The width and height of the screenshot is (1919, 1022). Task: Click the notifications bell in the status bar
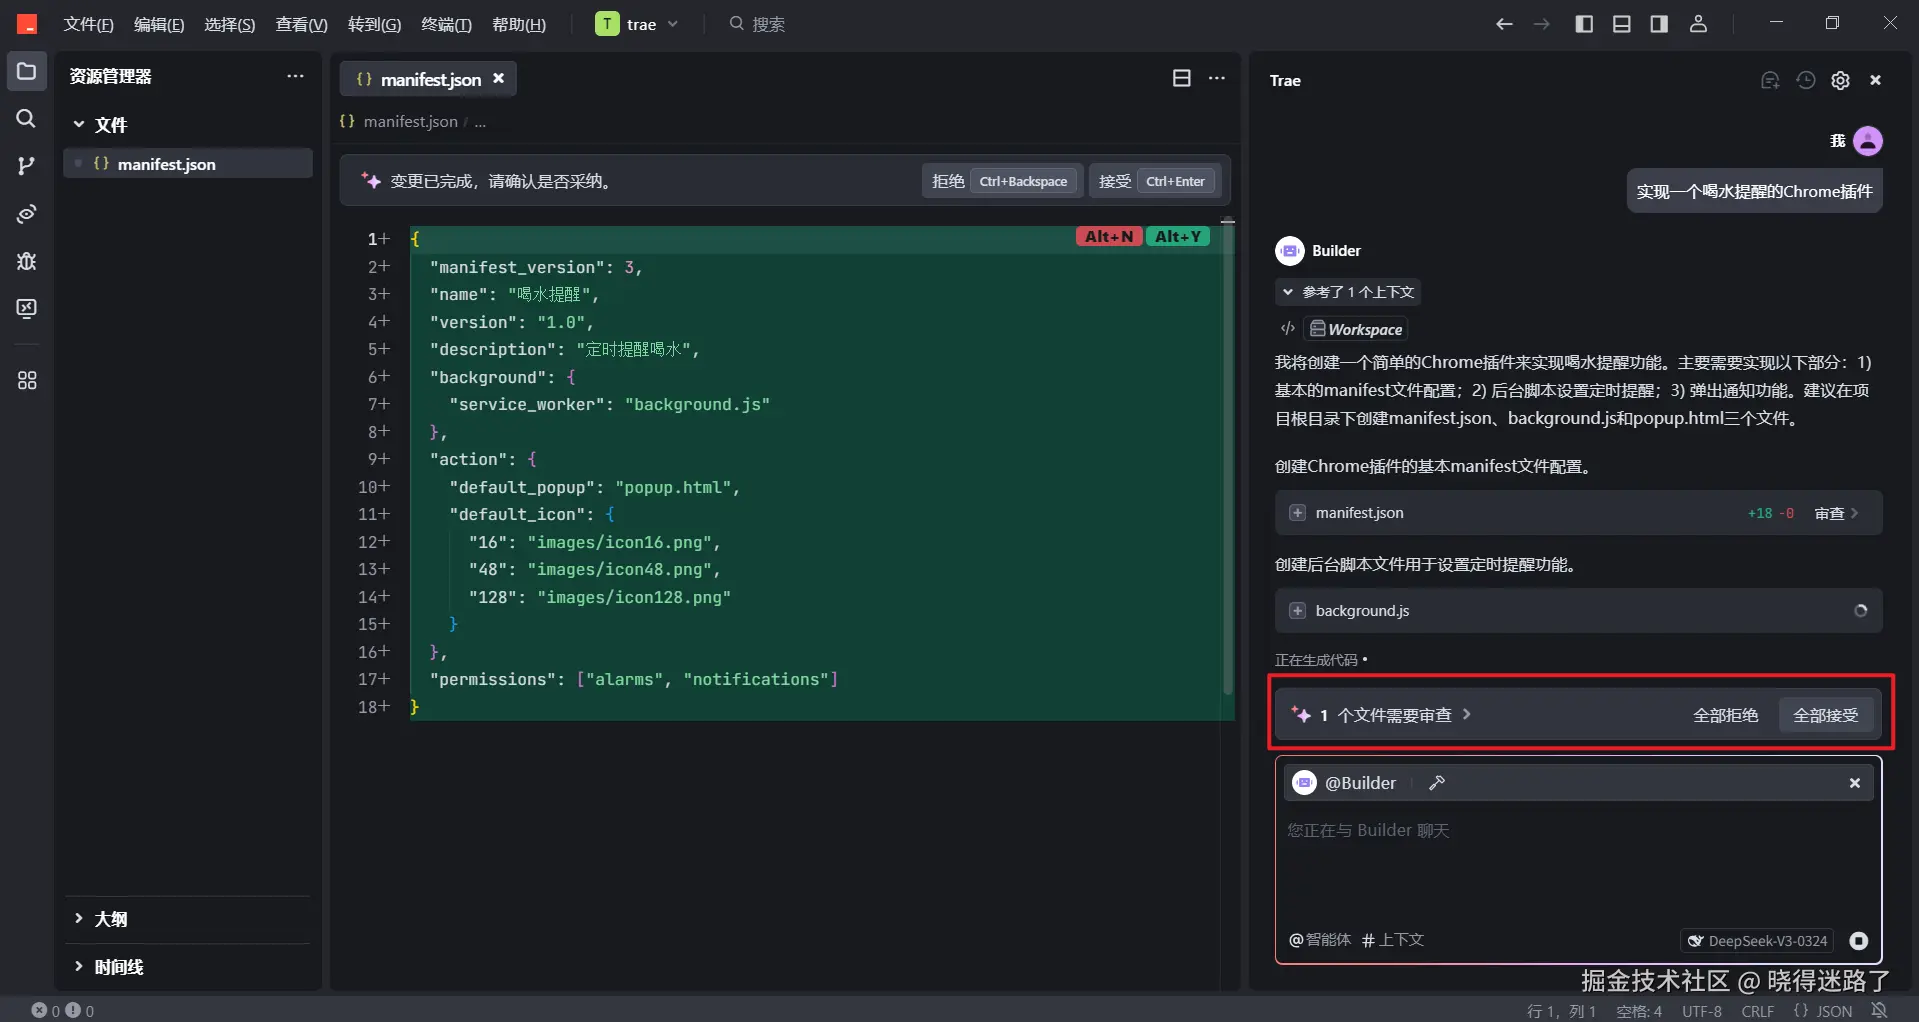click(1880, 1011)
